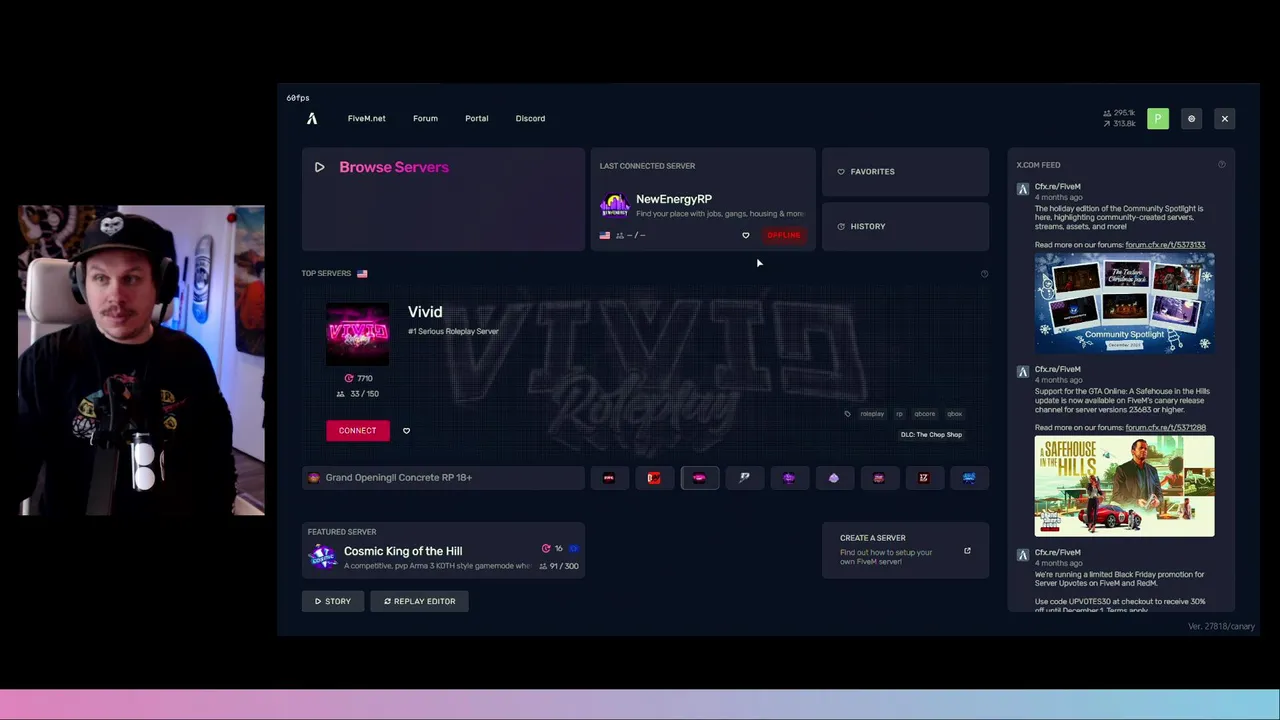Click the X.com Feed help icon
This screenshot has width=1280, height=720.
click(x=1221, y=165)
